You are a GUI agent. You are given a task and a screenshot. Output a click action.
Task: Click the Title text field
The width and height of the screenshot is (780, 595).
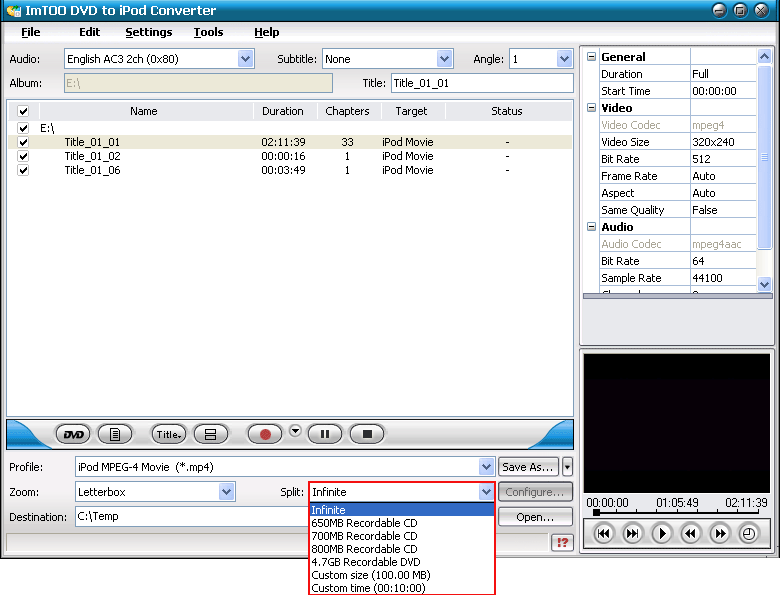(482, 83)
